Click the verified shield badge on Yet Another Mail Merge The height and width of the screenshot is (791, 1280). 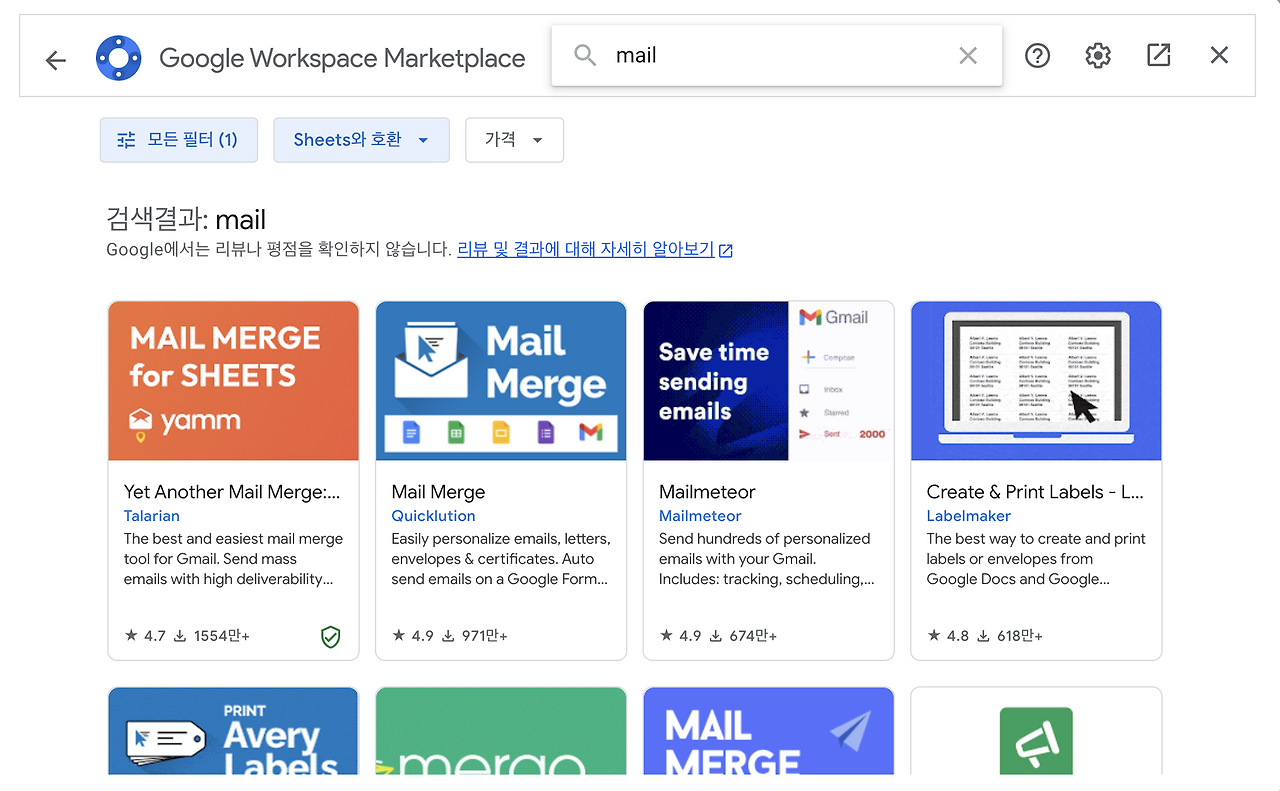[330, 636]
